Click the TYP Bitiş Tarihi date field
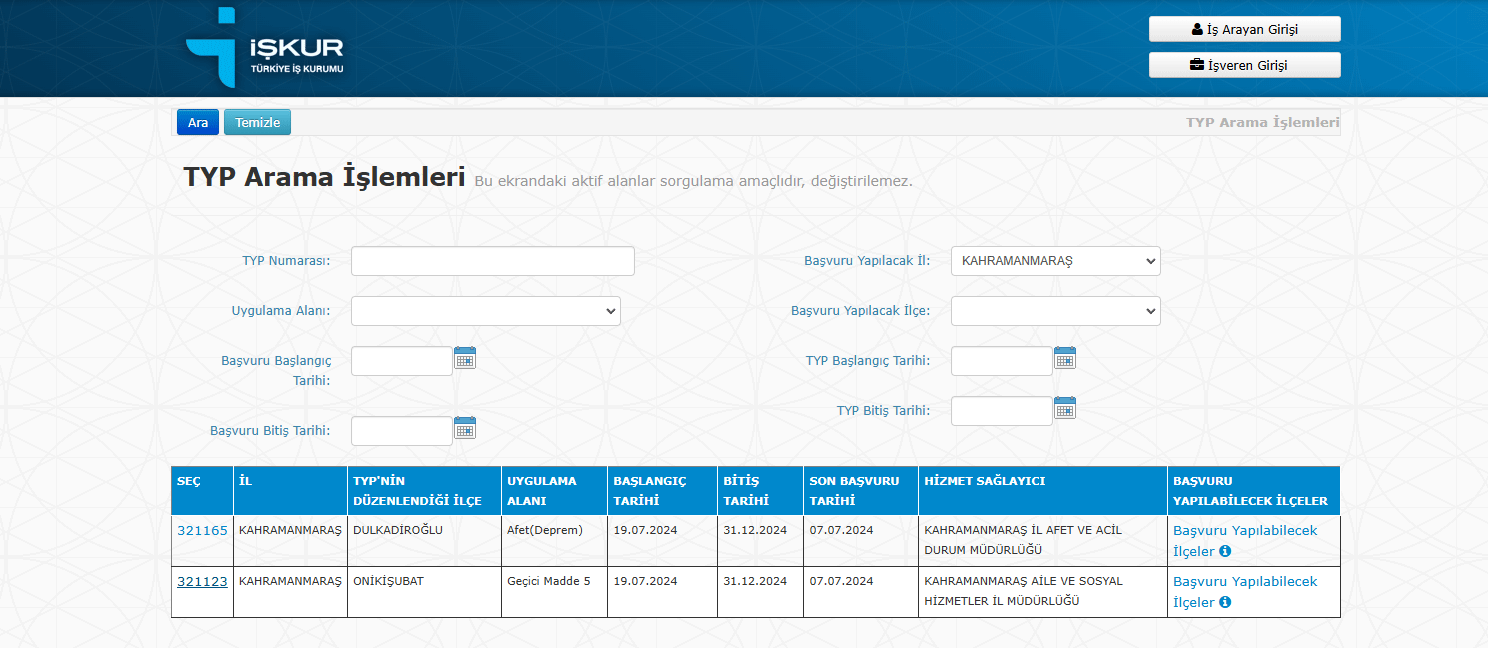The image size is (1488, 648). tap(1001, 411)
